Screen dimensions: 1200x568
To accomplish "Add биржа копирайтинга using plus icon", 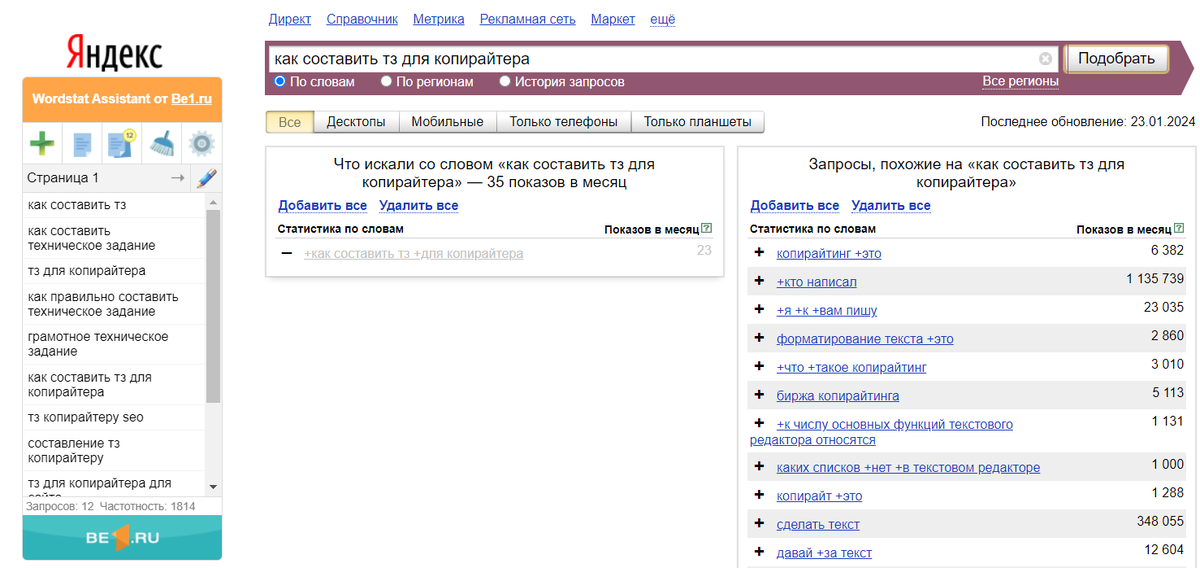I will coord(759,395).
